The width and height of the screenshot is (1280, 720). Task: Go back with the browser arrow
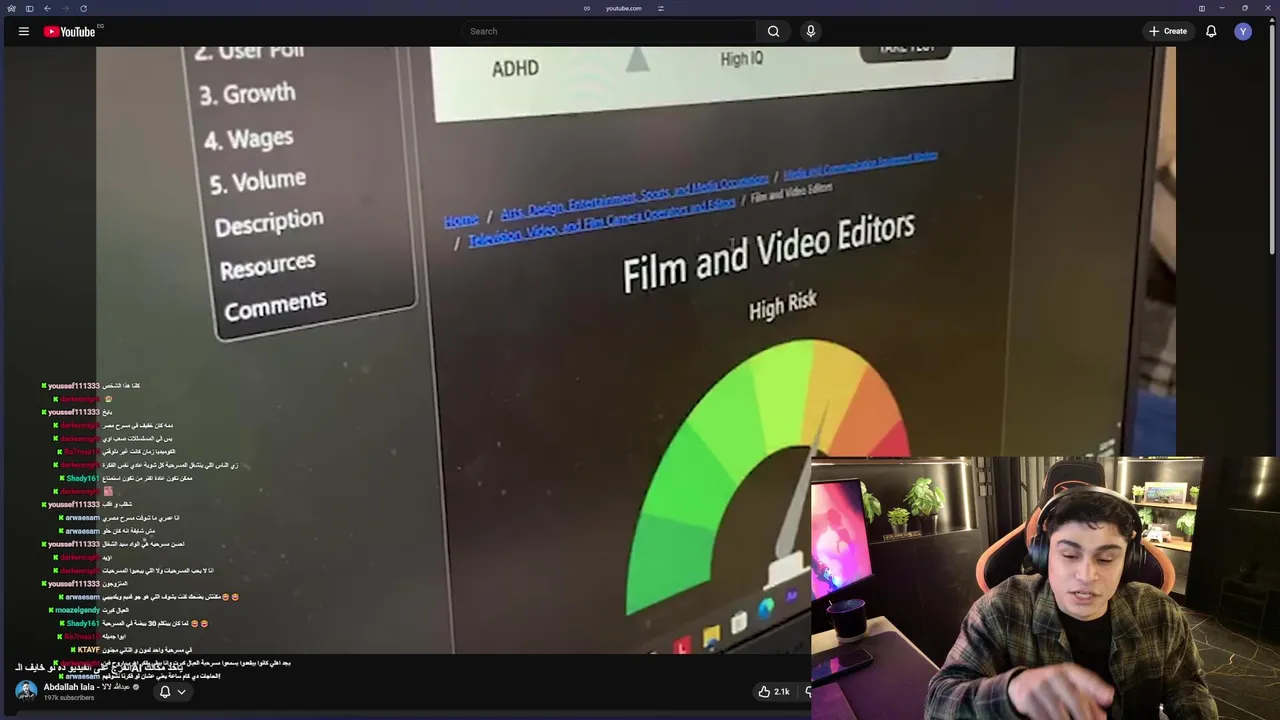pyautogui.click(x=47, y=8)
